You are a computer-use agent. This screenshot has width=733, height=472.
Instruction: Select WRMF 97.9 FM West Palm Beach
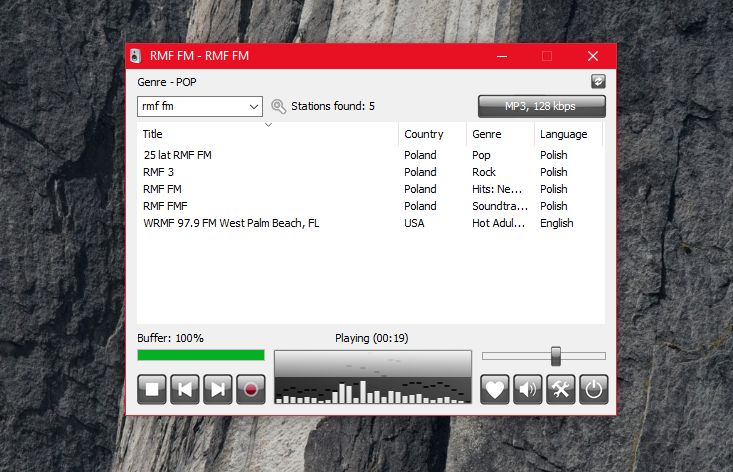pos(231,223)
